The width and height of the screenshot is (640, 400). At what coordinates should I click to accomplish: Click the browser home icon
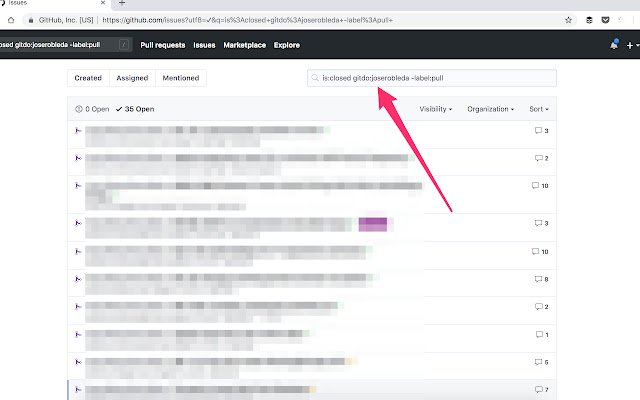point(11,20)
